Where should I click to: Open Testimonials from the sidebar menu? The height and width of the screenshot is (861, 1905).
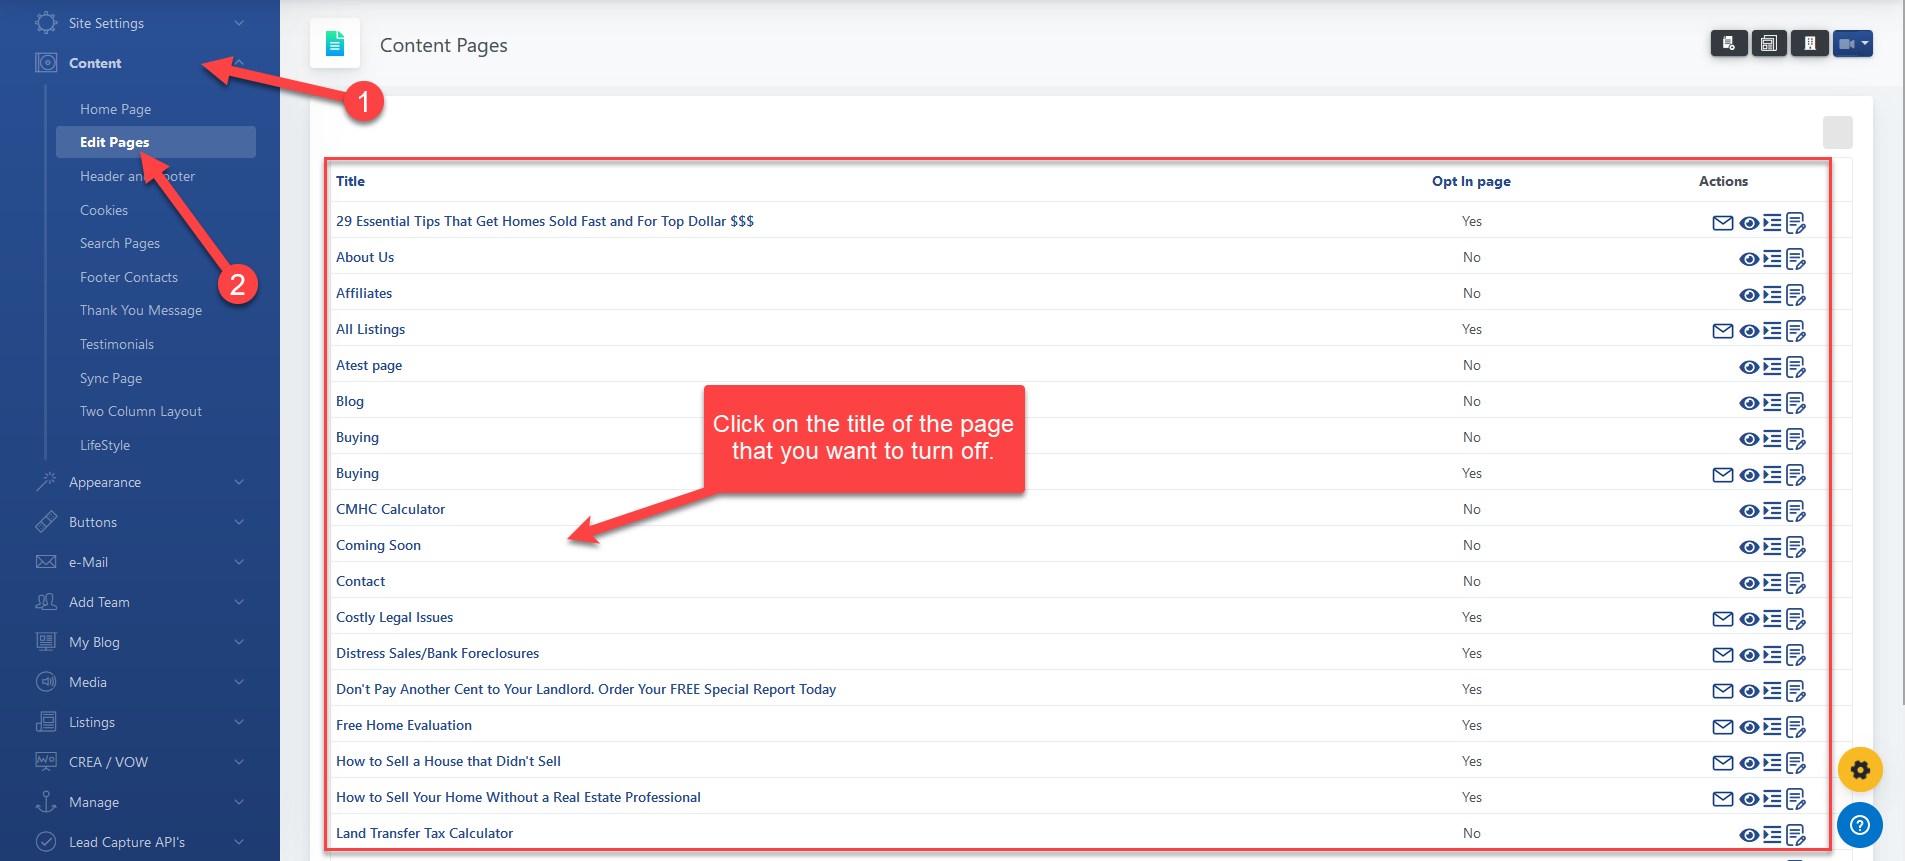(117, 344)
